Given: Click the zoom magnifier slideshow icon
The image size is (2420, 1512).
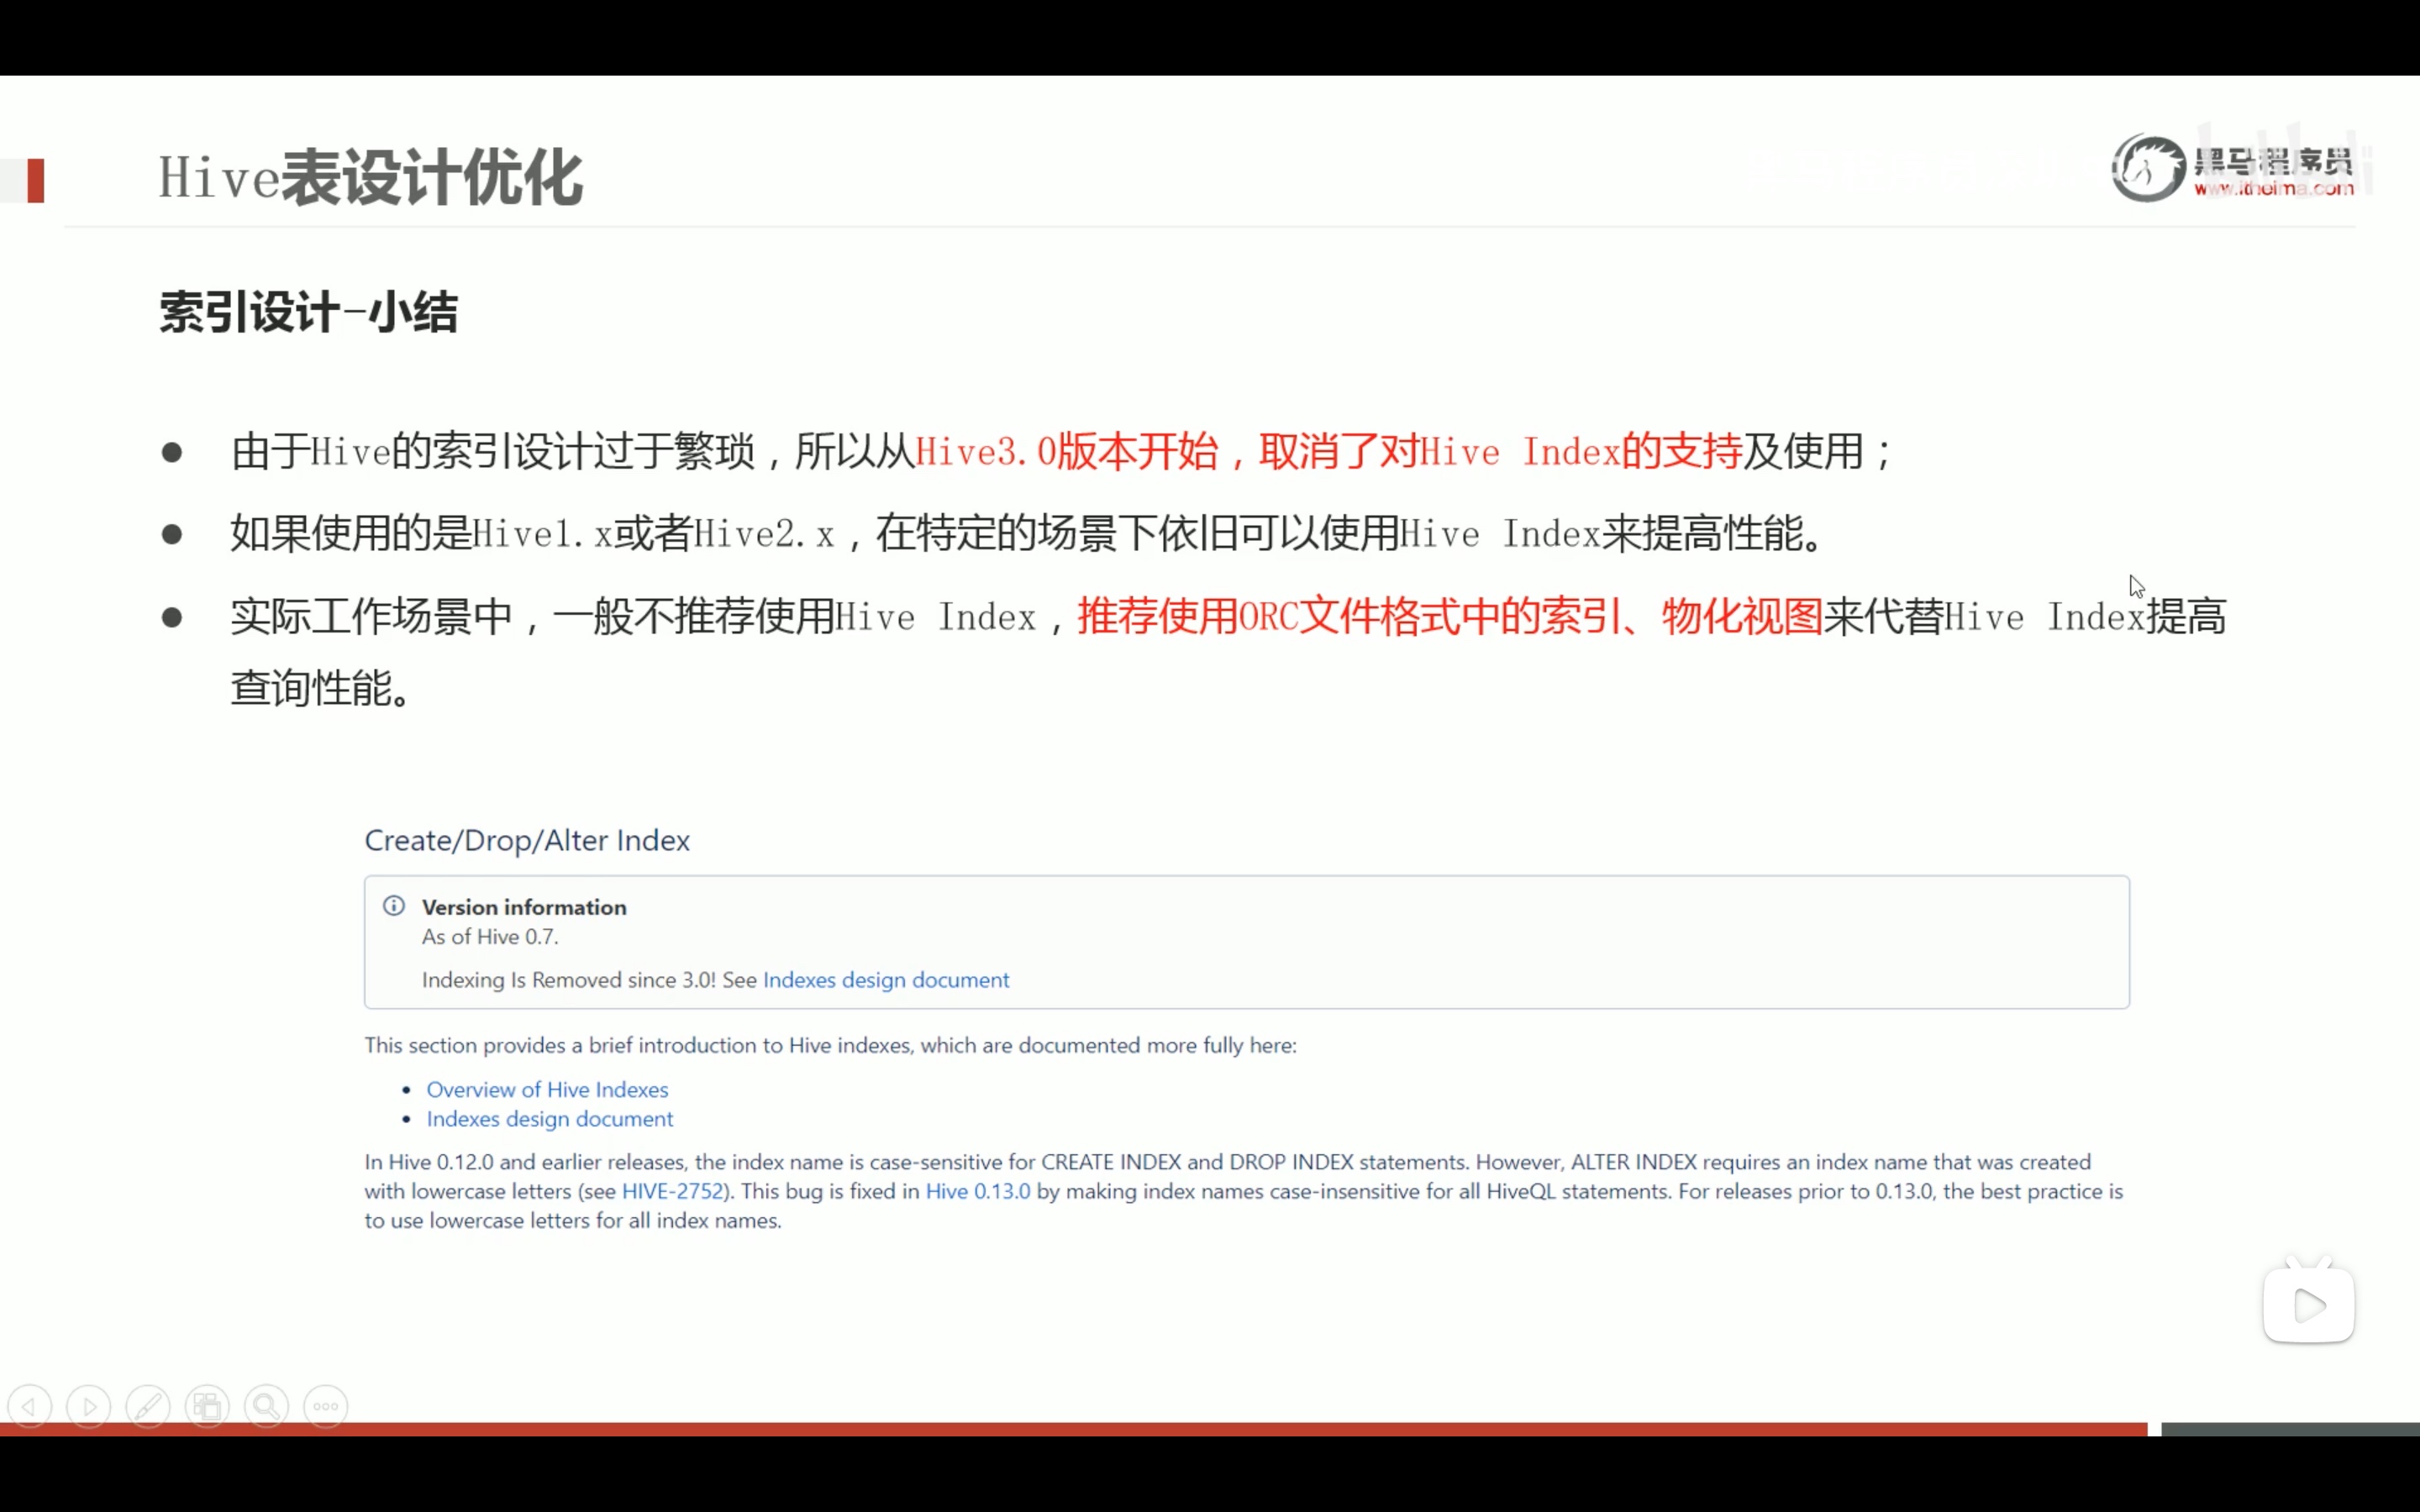Looking at the screenshot, I should pyautogui.click(x=267, y=1407).
